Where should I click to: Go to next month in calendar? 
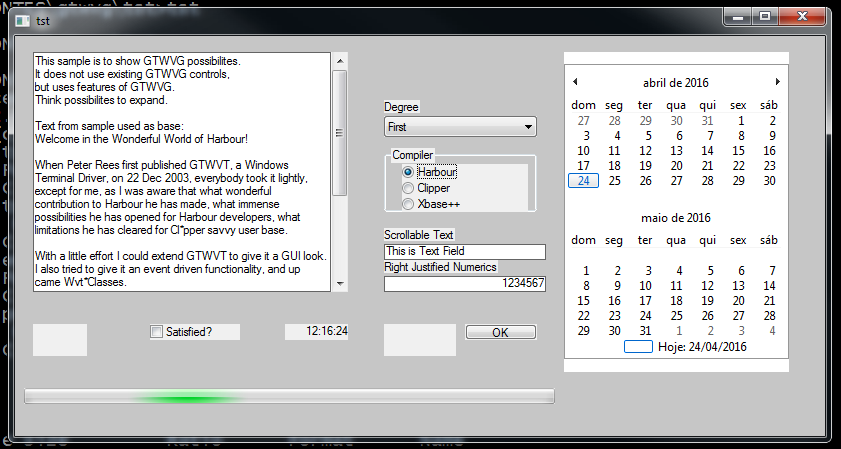click(778, 82)
